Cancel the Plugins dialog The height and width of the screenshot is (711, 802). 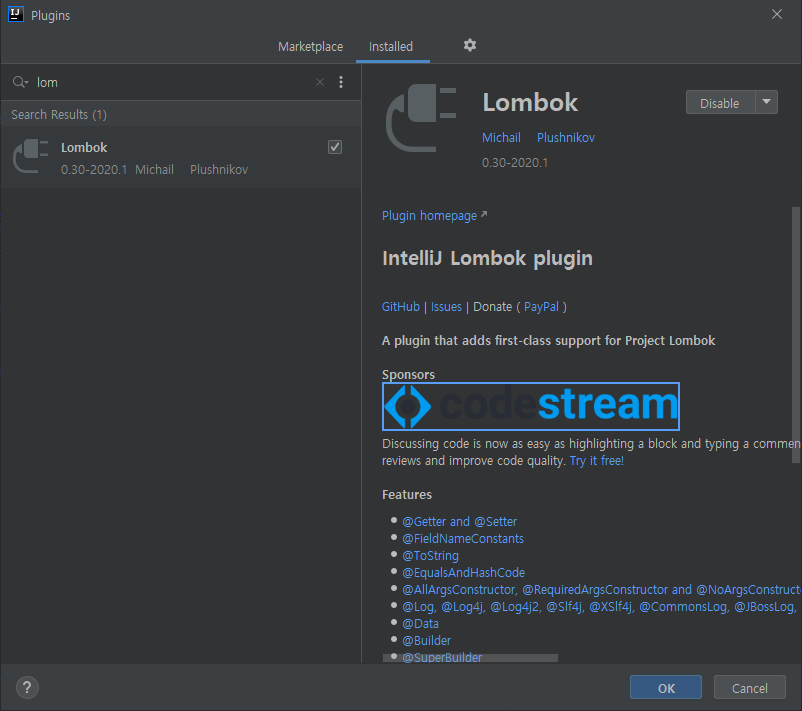[749, 688]
